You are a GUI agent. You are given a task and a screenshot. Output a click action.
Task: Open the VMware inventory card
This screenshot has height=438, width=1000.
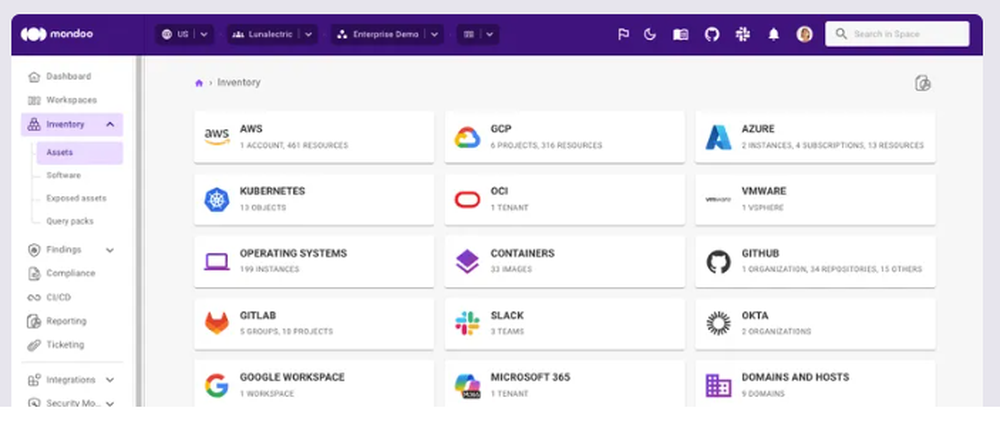815,200
